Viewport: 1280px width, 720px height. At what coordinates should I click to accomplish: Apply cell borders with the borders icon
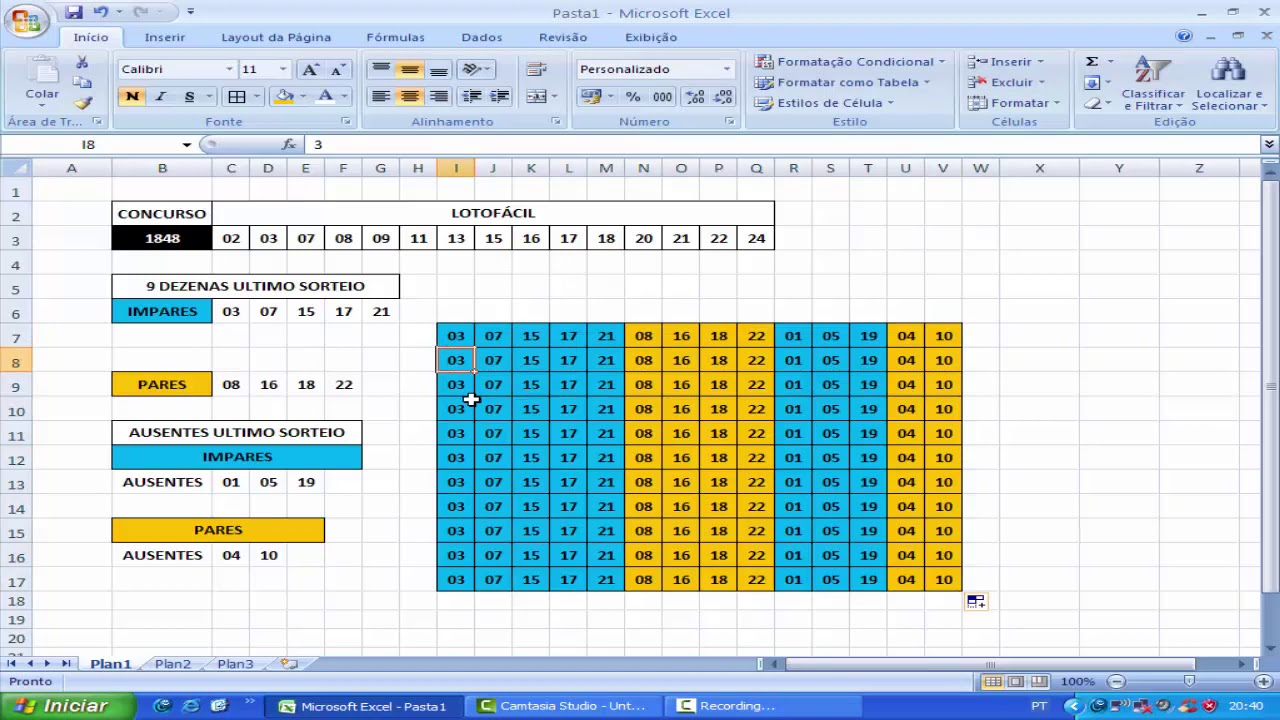(237, 97)
